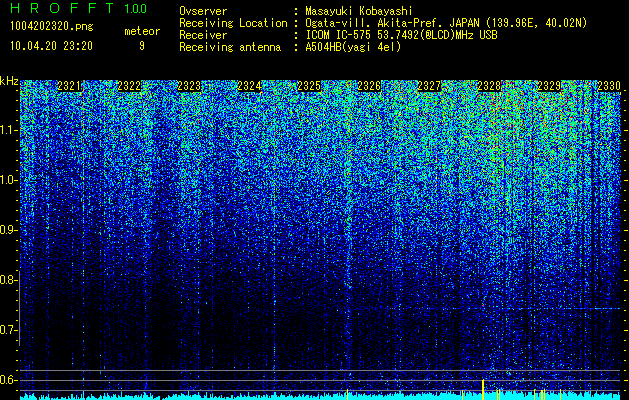Click the Ovserver label
Screen dimensions: 629x400
[x=203, y=11]
